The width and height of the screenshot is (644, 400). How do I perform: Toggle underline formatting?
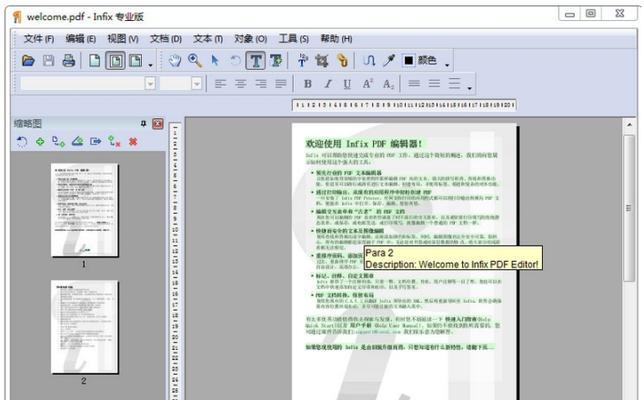pyautogui.click(x=347, y=84)
